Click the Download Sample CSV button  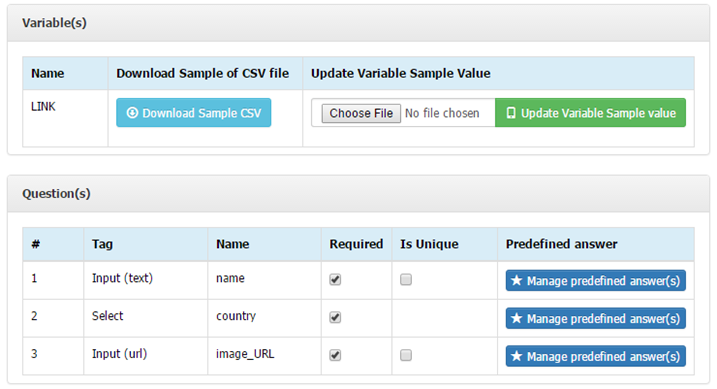193,112
